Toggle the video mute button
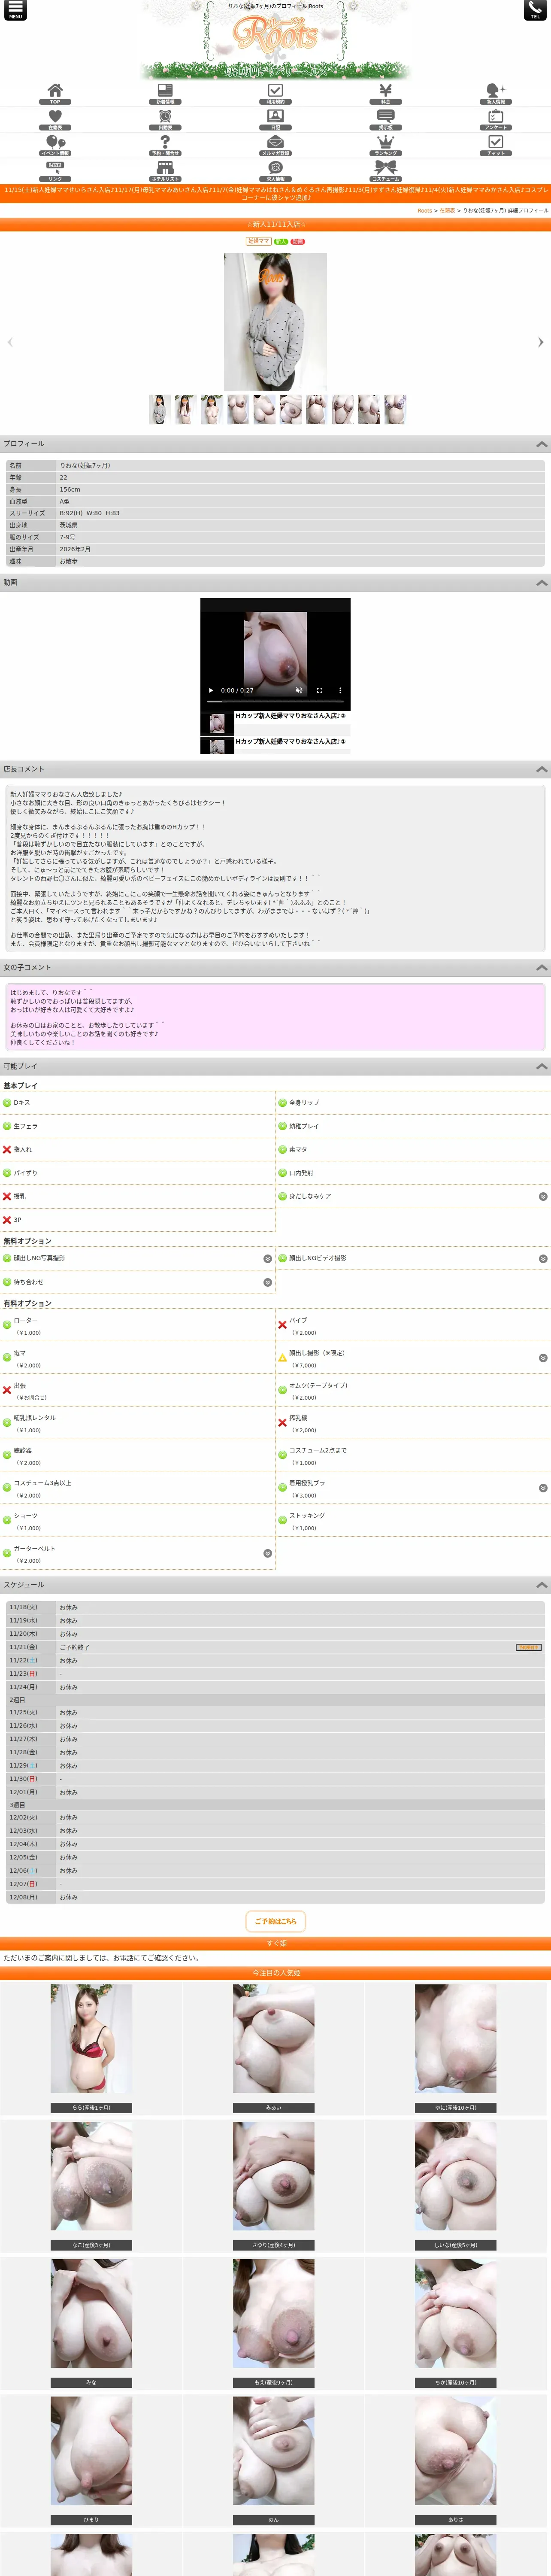 [x=299, y=691]
